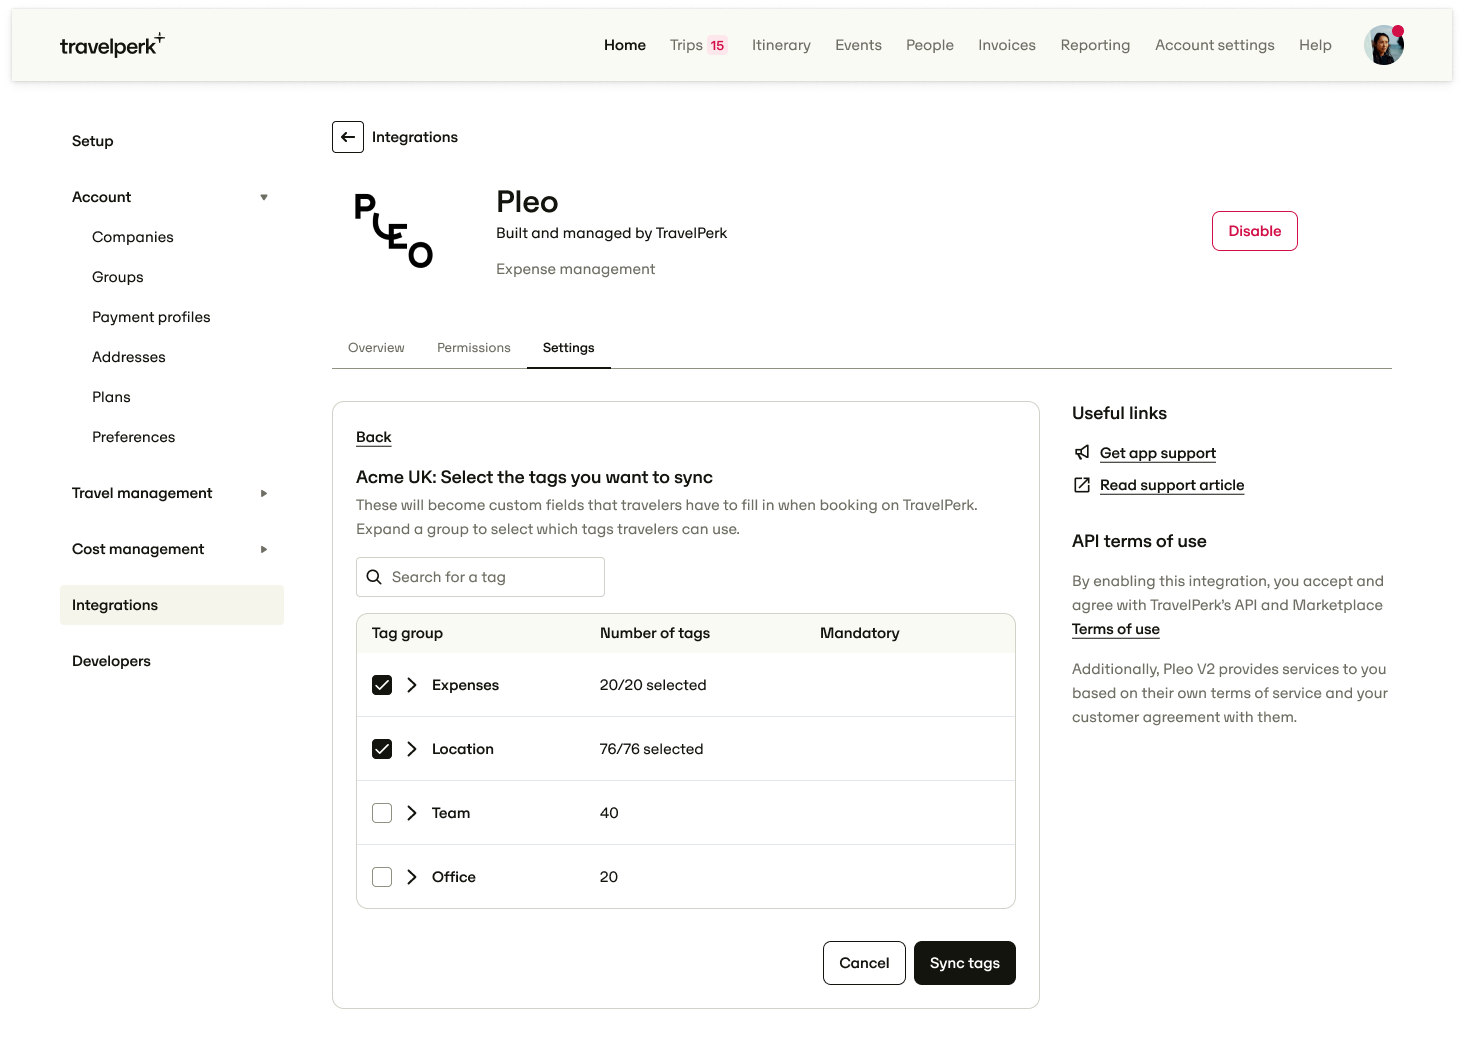Screen dimensions: 1464x1049
Task: Open Payment profiles in the sidebar
Action: pos(151,317)
